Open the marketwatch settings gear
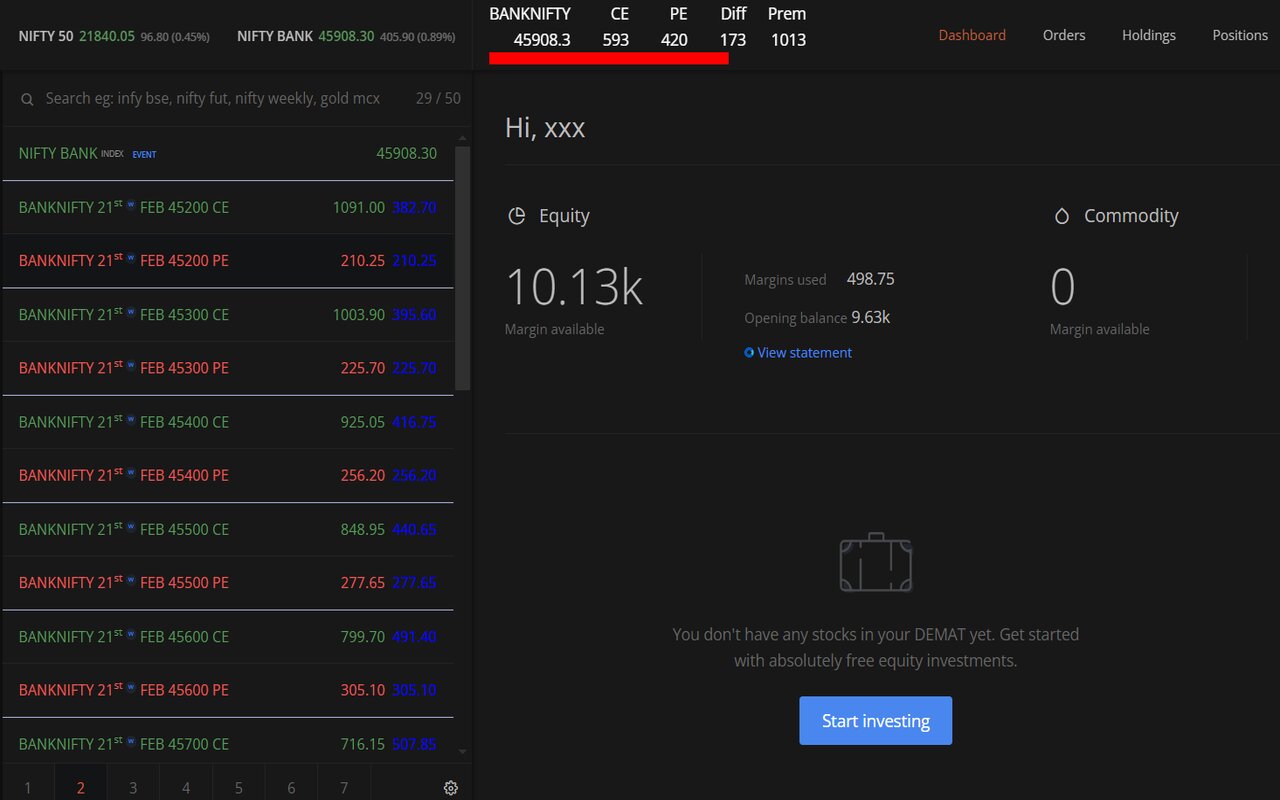Viewport: 1280px width, 800px height. [450, 787]
